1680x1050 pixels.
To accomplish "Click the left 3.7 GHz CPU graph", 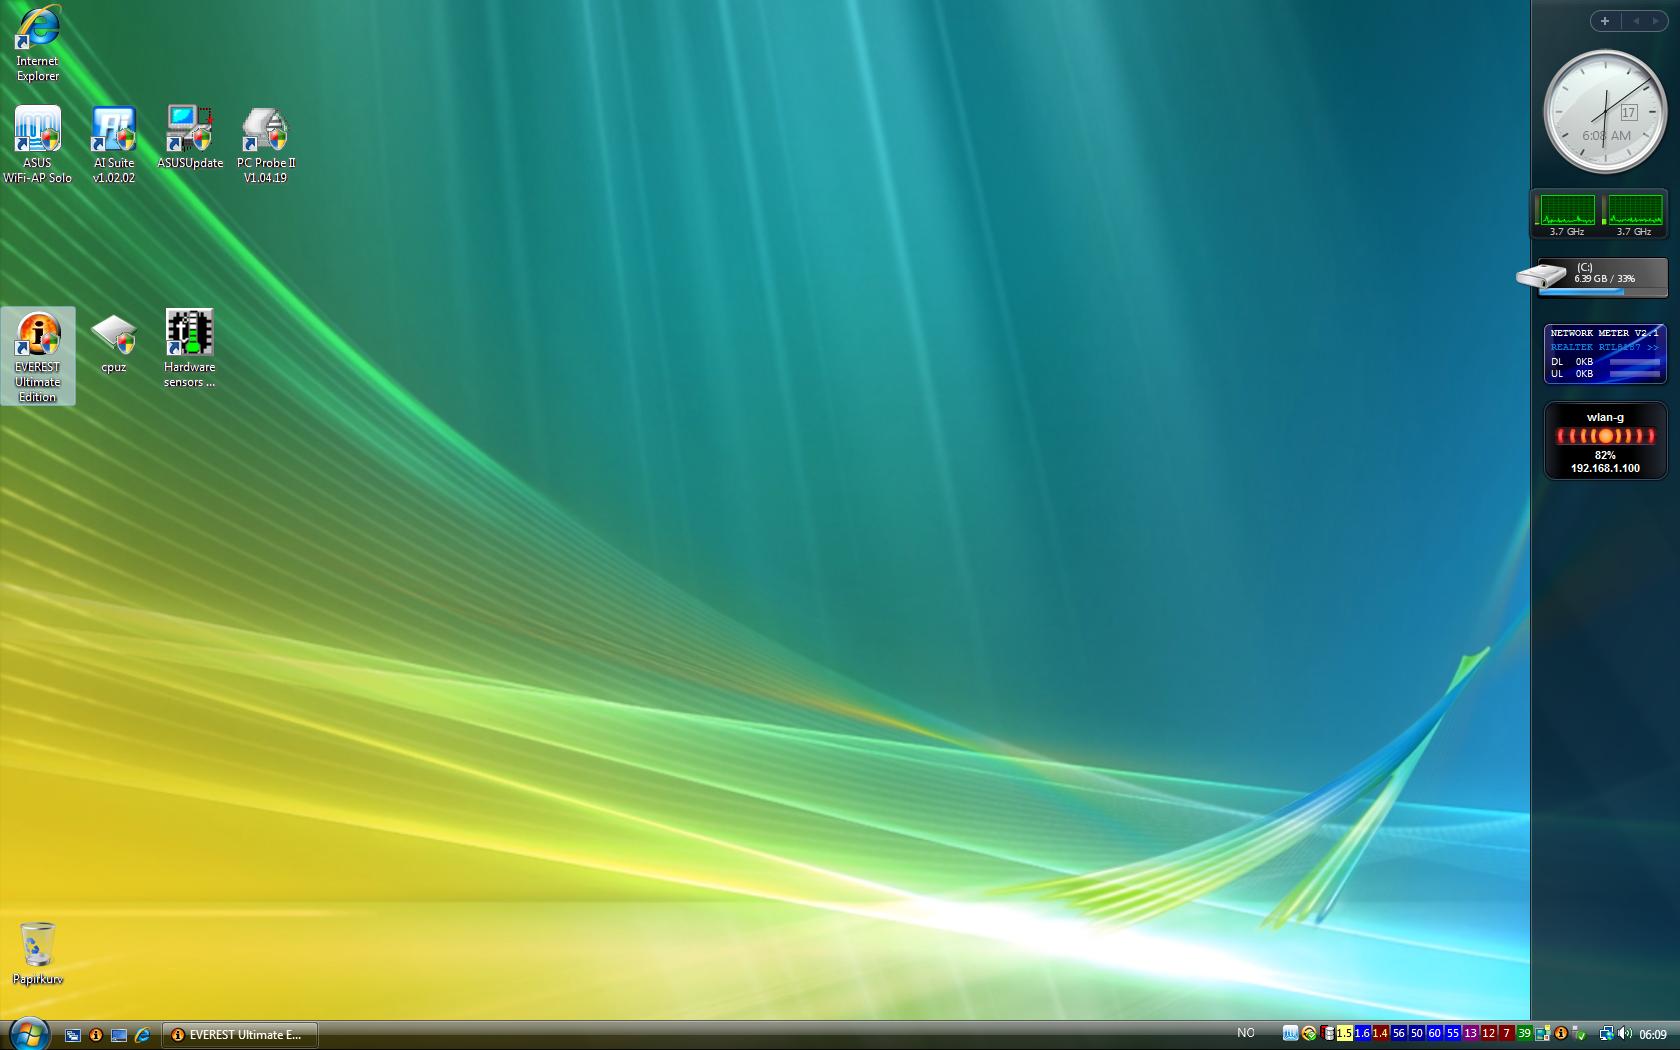I will (x=1567, y=210).
